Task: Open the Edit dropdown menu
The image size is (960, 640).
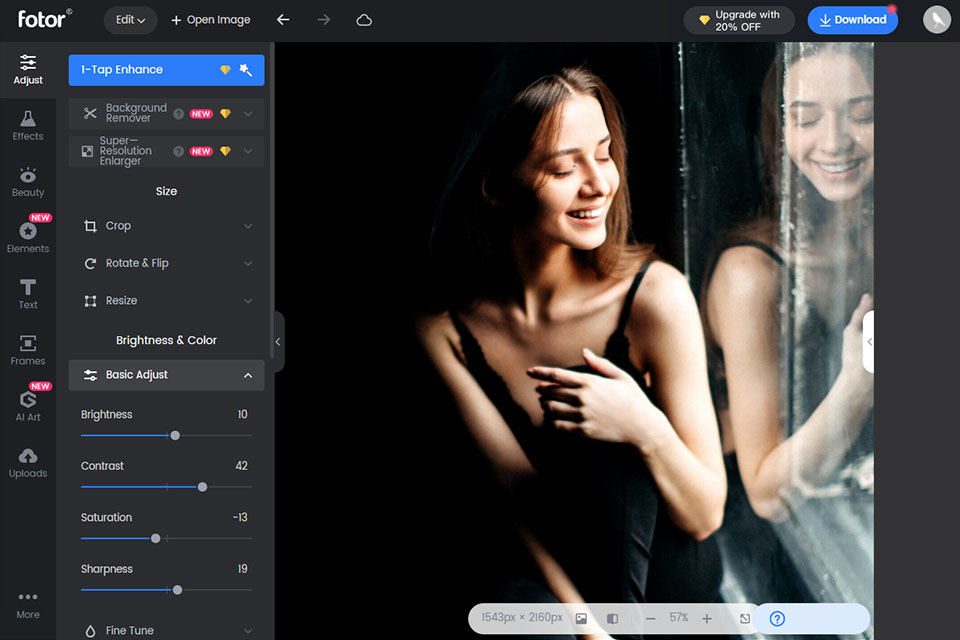Action: tap(130, 20)
